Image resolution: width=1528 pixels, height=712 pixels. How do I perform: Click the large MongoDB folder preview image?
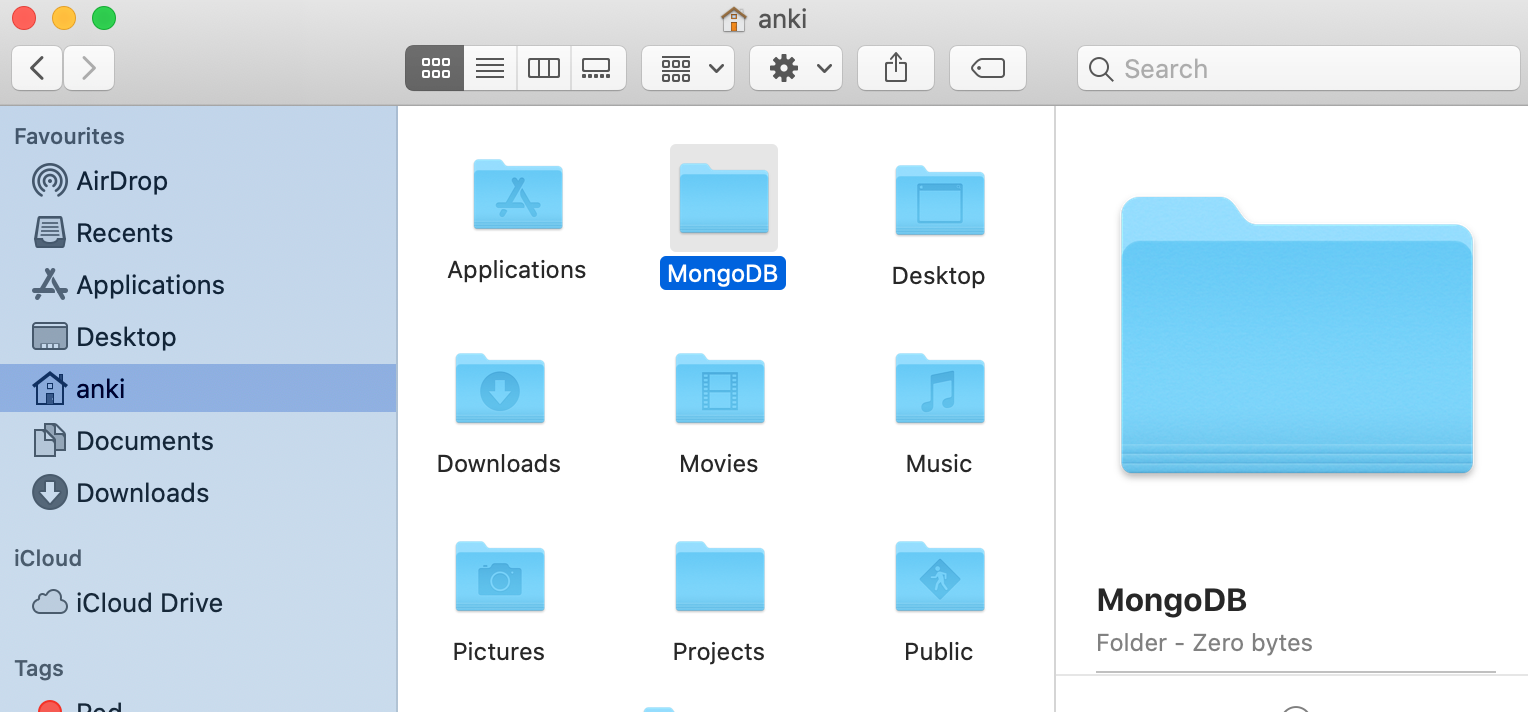(x=1297, y=334)
